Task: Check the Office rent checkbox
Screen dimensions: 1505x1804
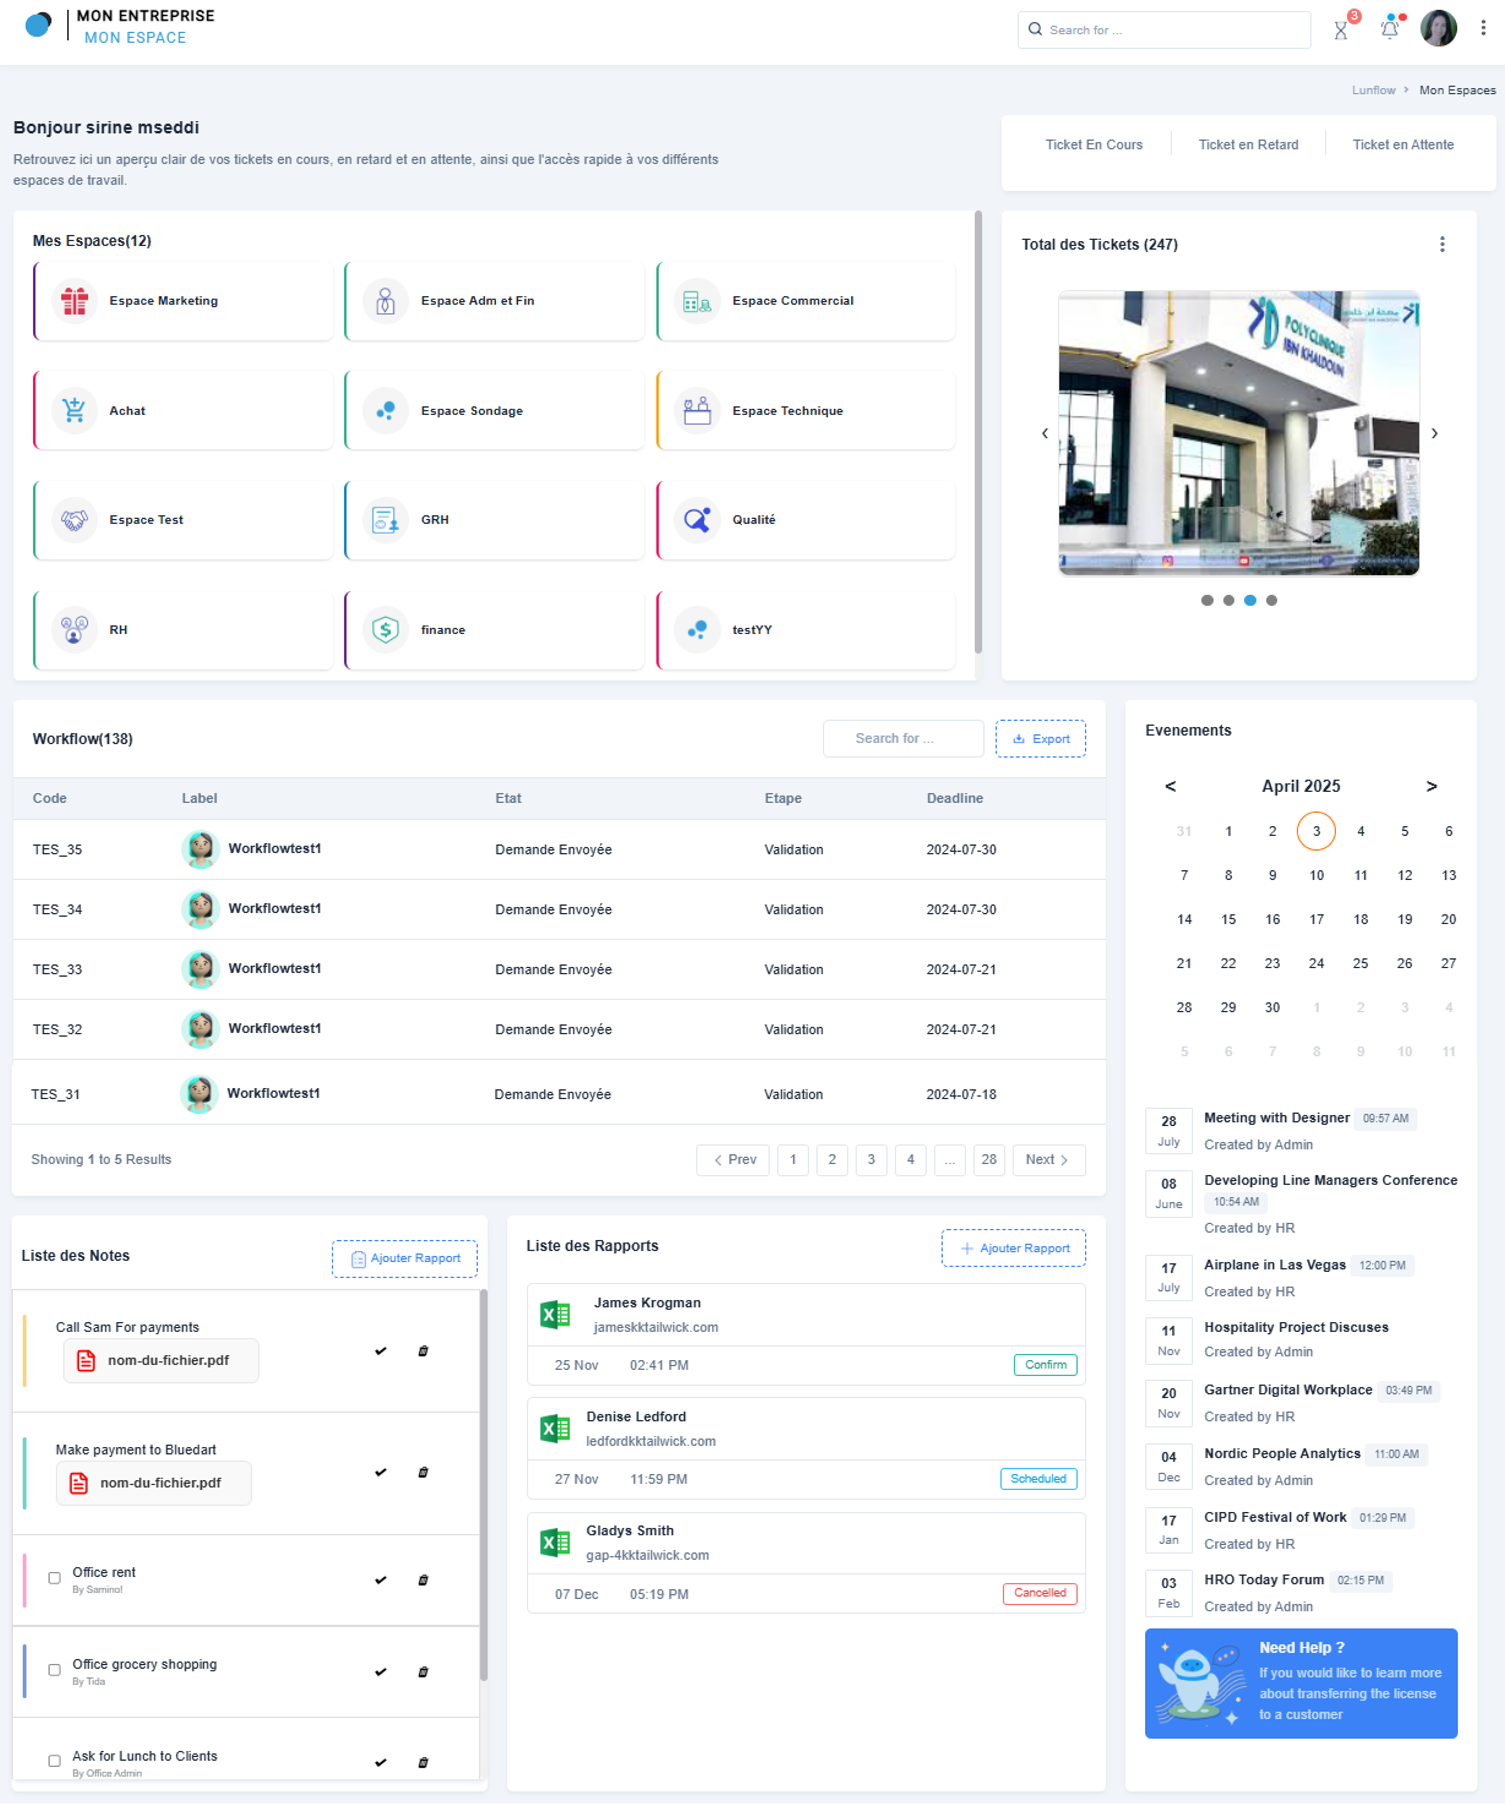Action: coord(55,1578)
